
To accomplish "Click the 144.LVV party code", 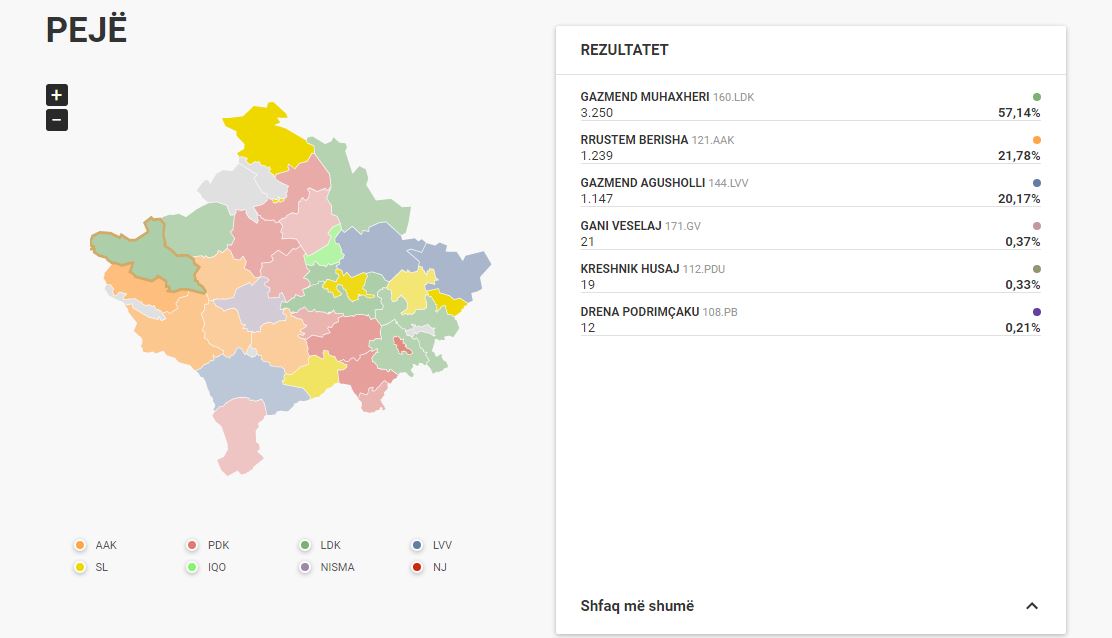I will click(728, 183).
